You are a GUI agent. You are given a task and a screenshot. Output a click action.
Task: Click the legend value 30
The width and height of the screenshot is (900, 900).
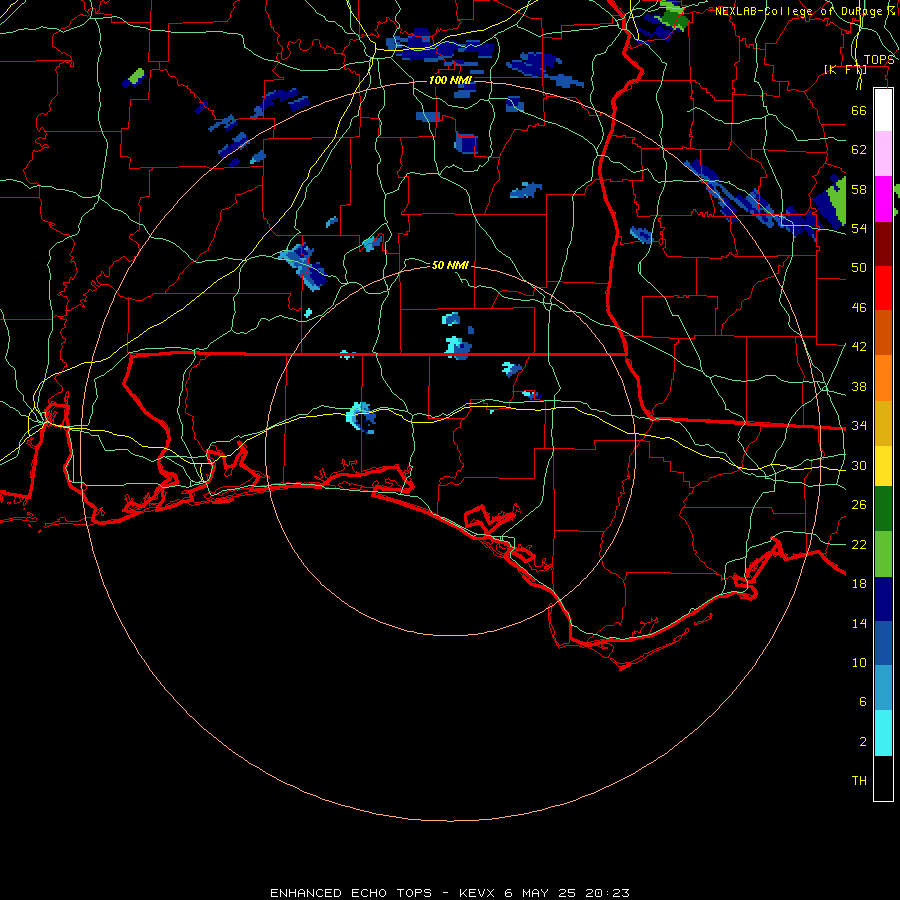click(859, 465)
